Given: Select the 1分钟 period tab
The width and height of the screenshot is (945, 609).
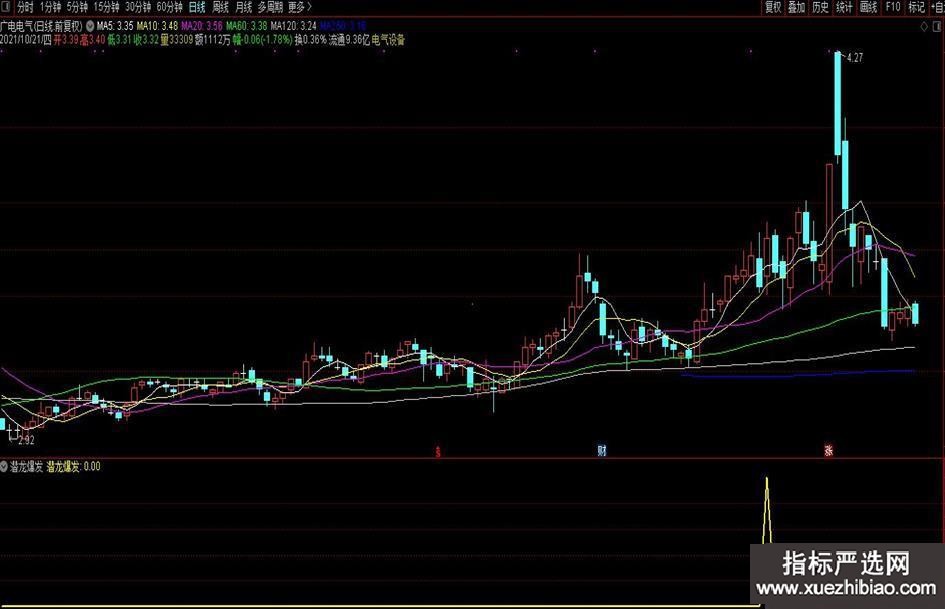Looking at the screenshot, I should click(50, 7).
